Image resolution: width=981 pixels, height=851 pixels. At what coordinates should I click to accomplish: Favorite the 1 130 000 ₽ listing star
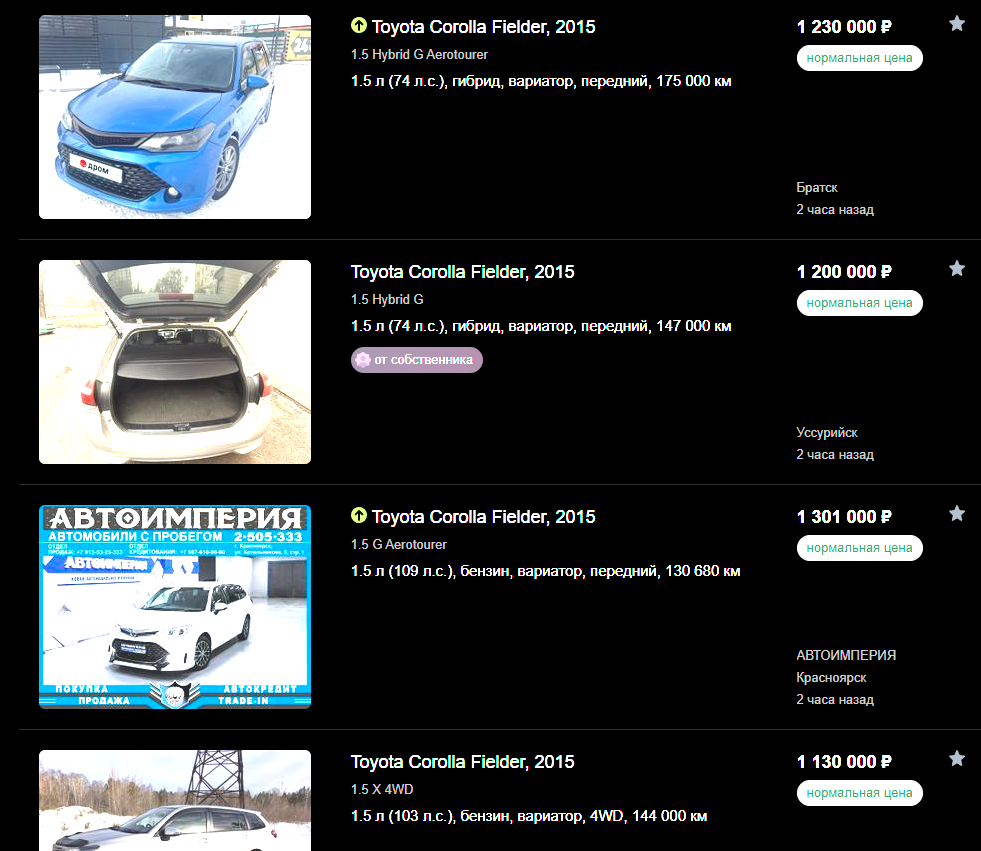coord(957,759)
